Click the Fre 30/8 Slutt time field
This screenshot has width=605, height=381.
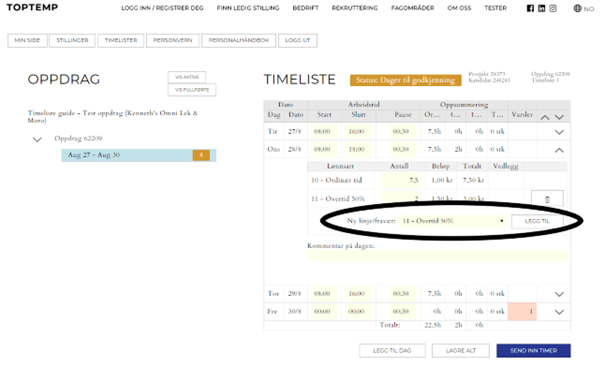click(358, 312)
